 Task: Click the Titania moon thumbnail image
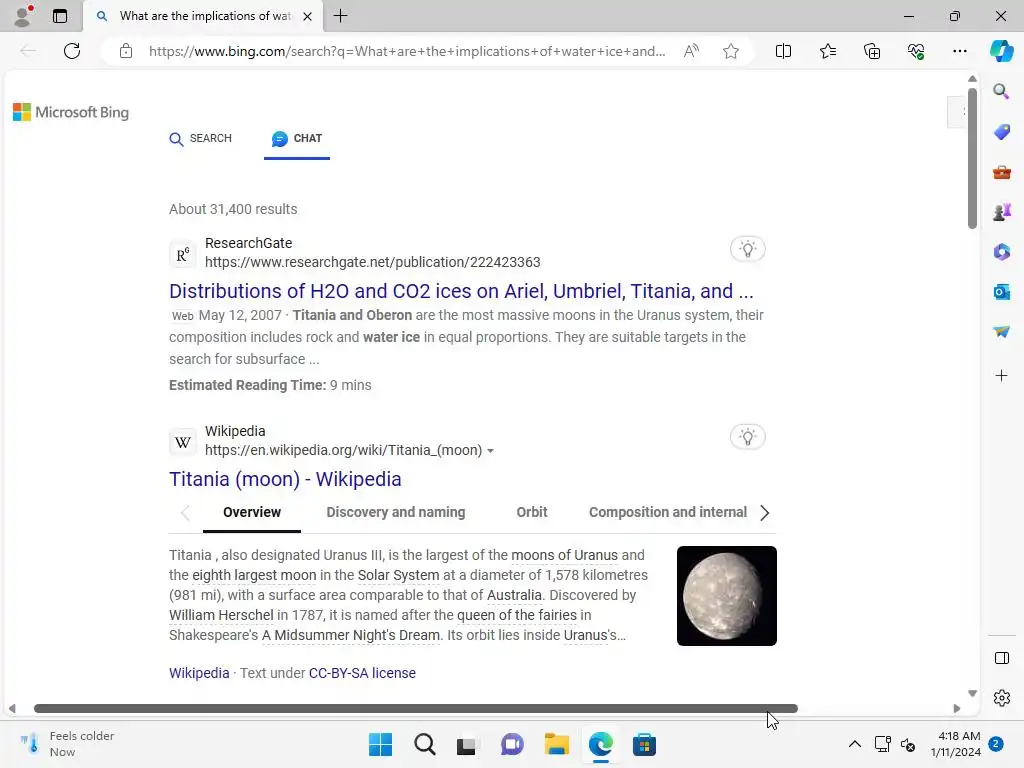click(x=727, y=596)
